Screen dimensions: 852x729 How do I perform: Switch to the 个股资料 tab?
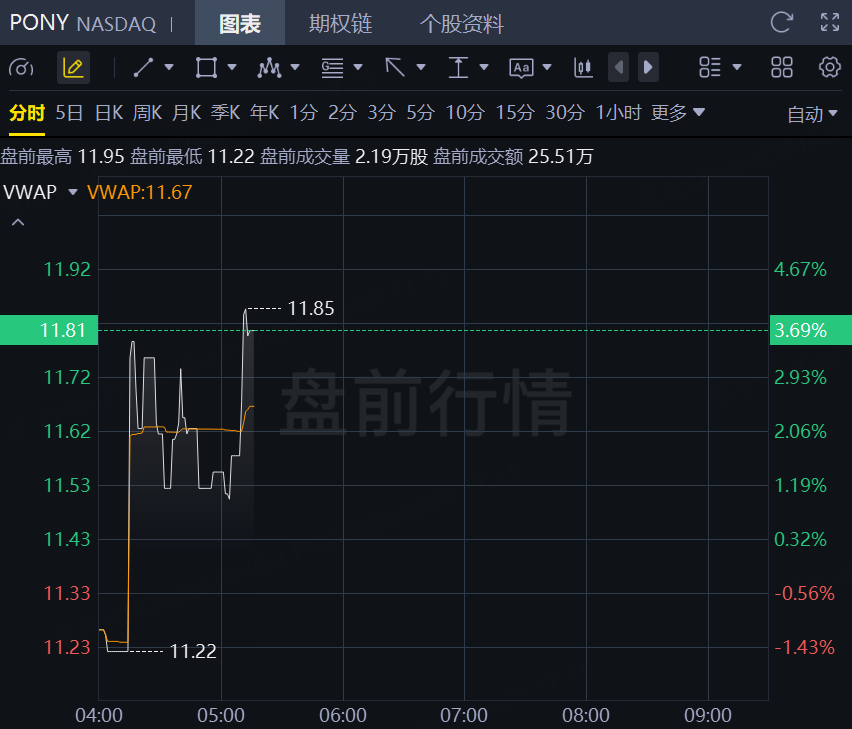461,23
